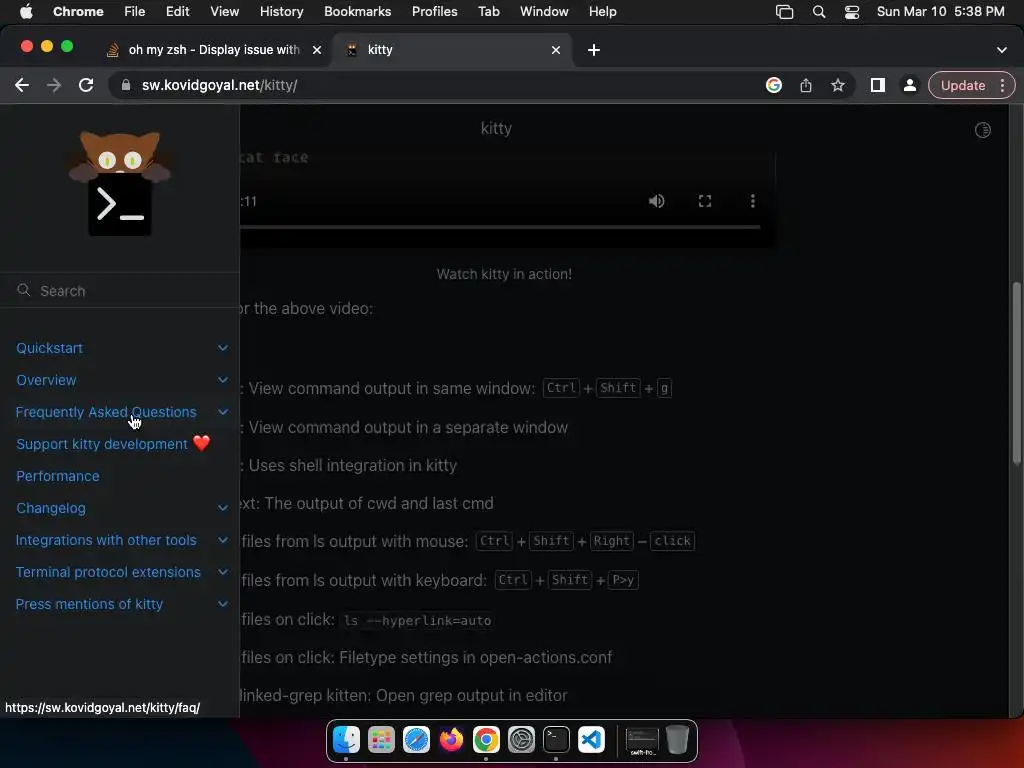
Task: Open Visual Studio Code from the Dock
Action: click(592, 740)
